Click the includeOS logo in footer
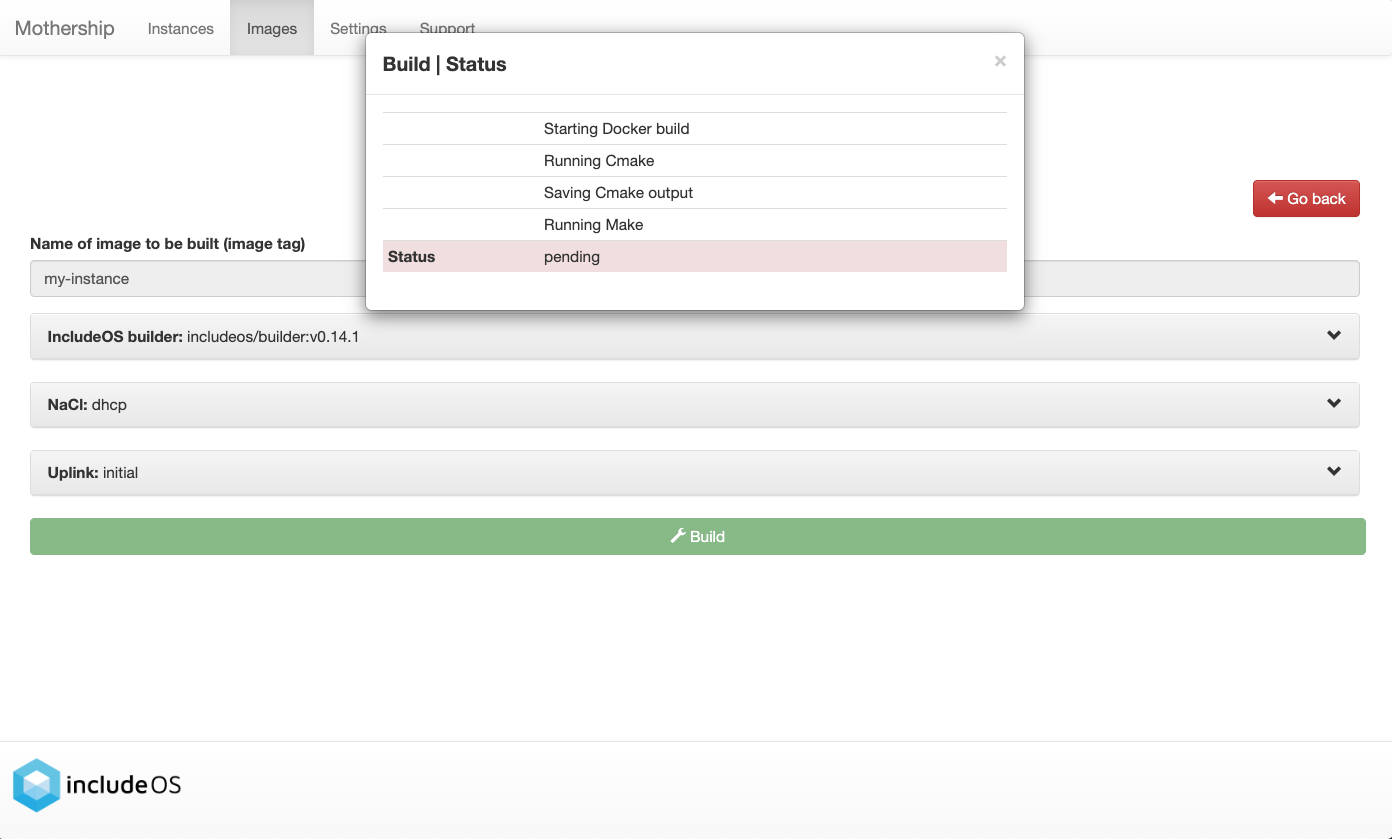The width and height of the screenshot is (1392, 839). pos(97,785)
